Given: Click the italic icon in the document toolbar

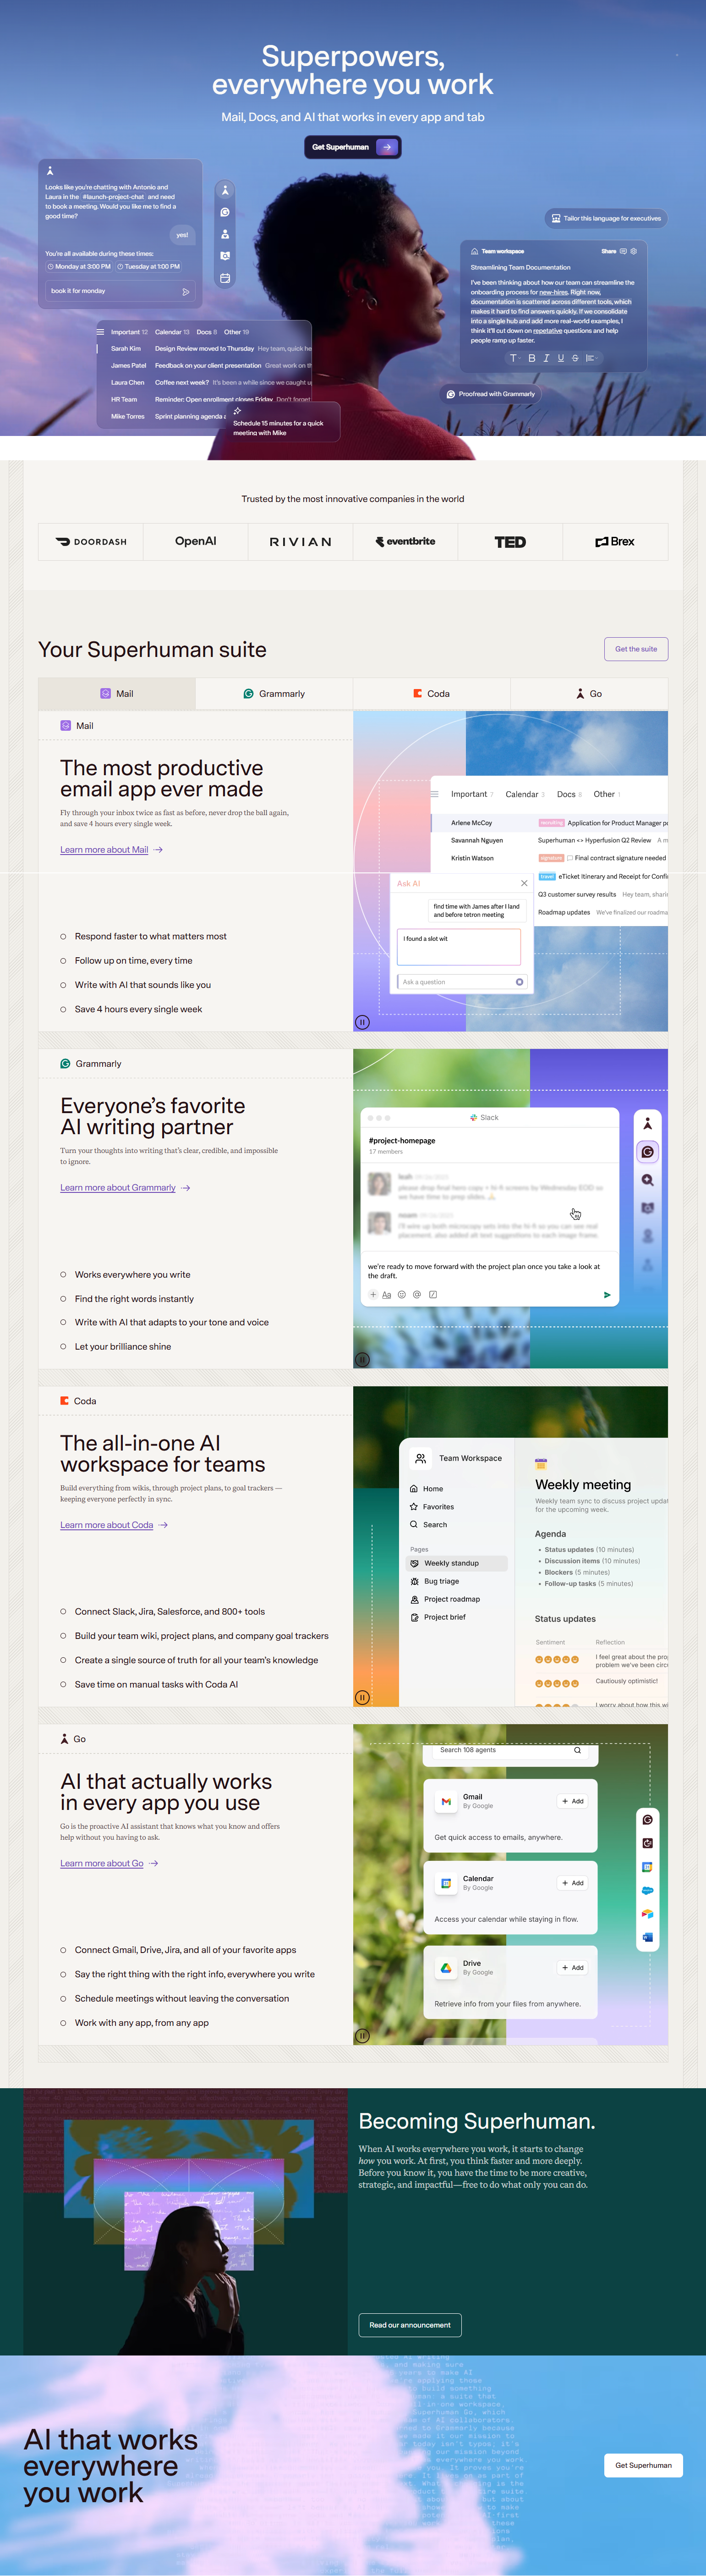Looking at the screenshot, I should pos(546,358).
